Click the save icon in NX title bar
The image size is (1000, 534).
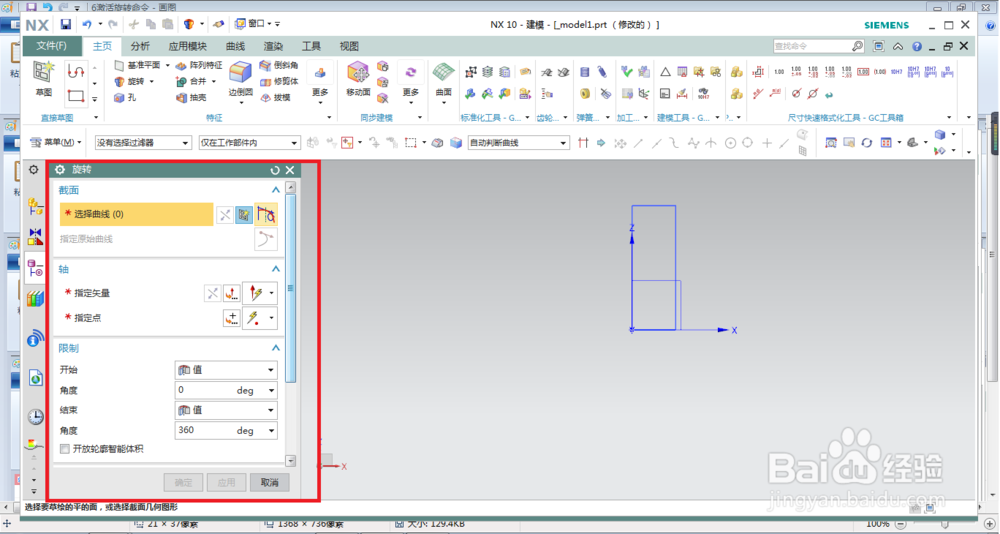(x=66, y=24)
